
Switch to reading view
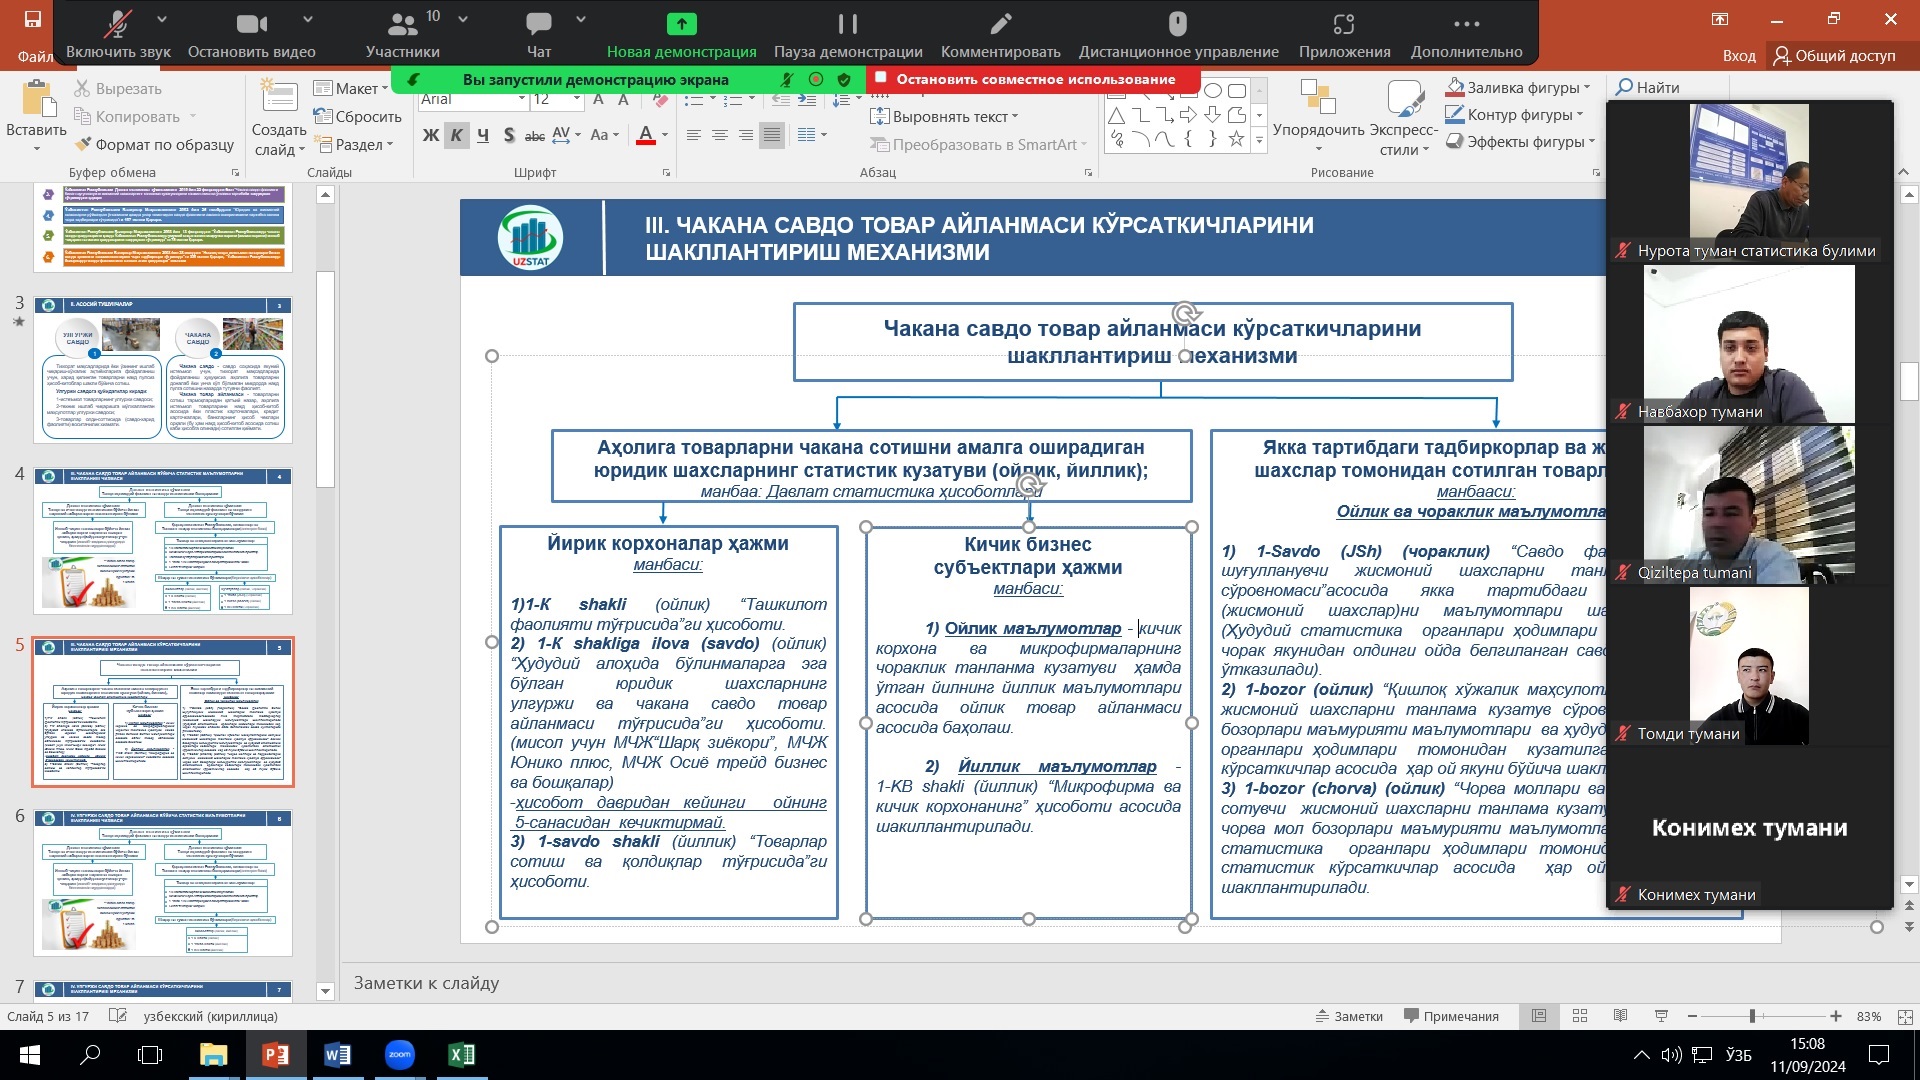coord(1620,1016)
